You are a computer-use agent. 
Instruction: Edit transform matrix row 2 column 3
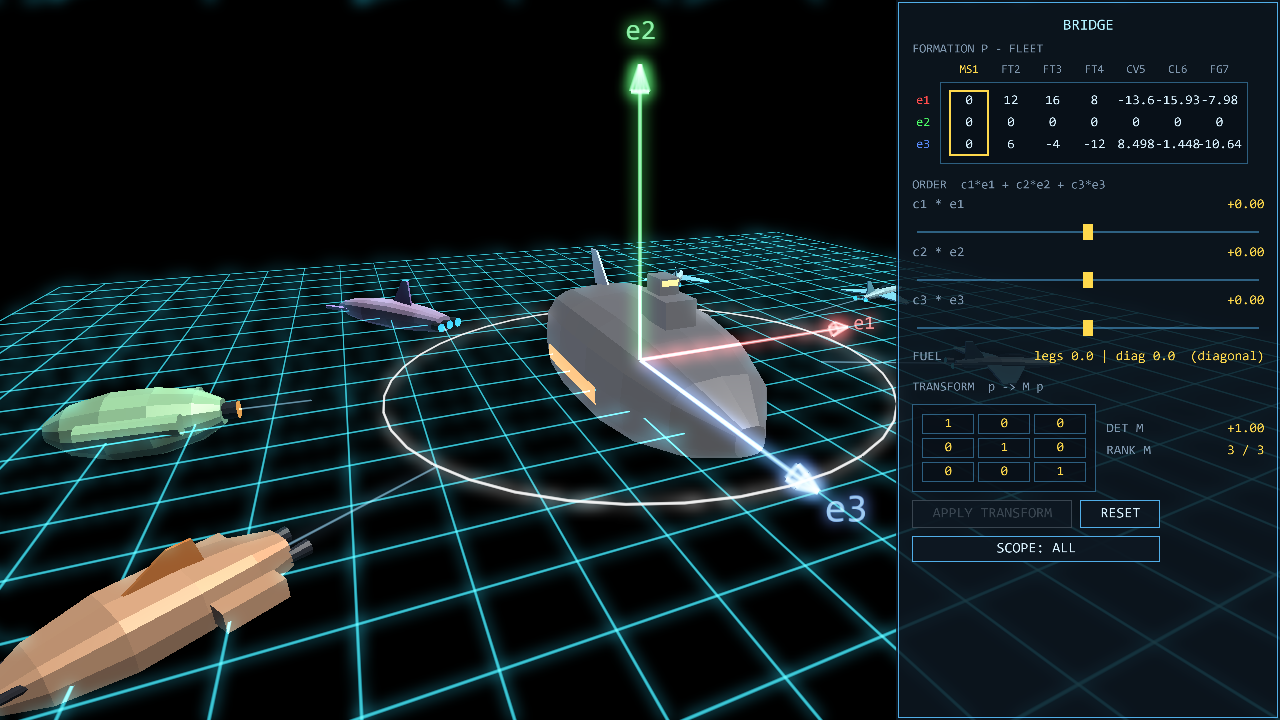1060,448
